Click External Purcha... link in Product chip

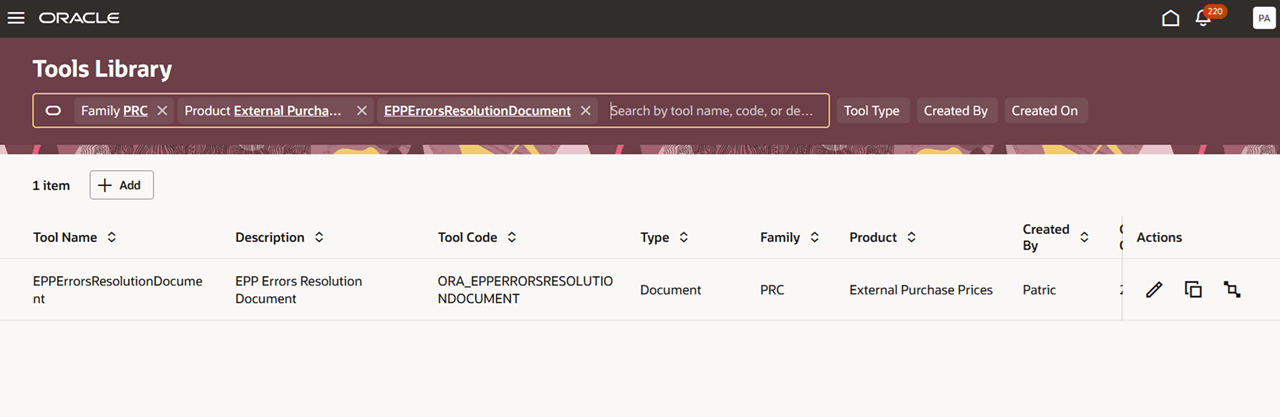[x=288, y=111]
